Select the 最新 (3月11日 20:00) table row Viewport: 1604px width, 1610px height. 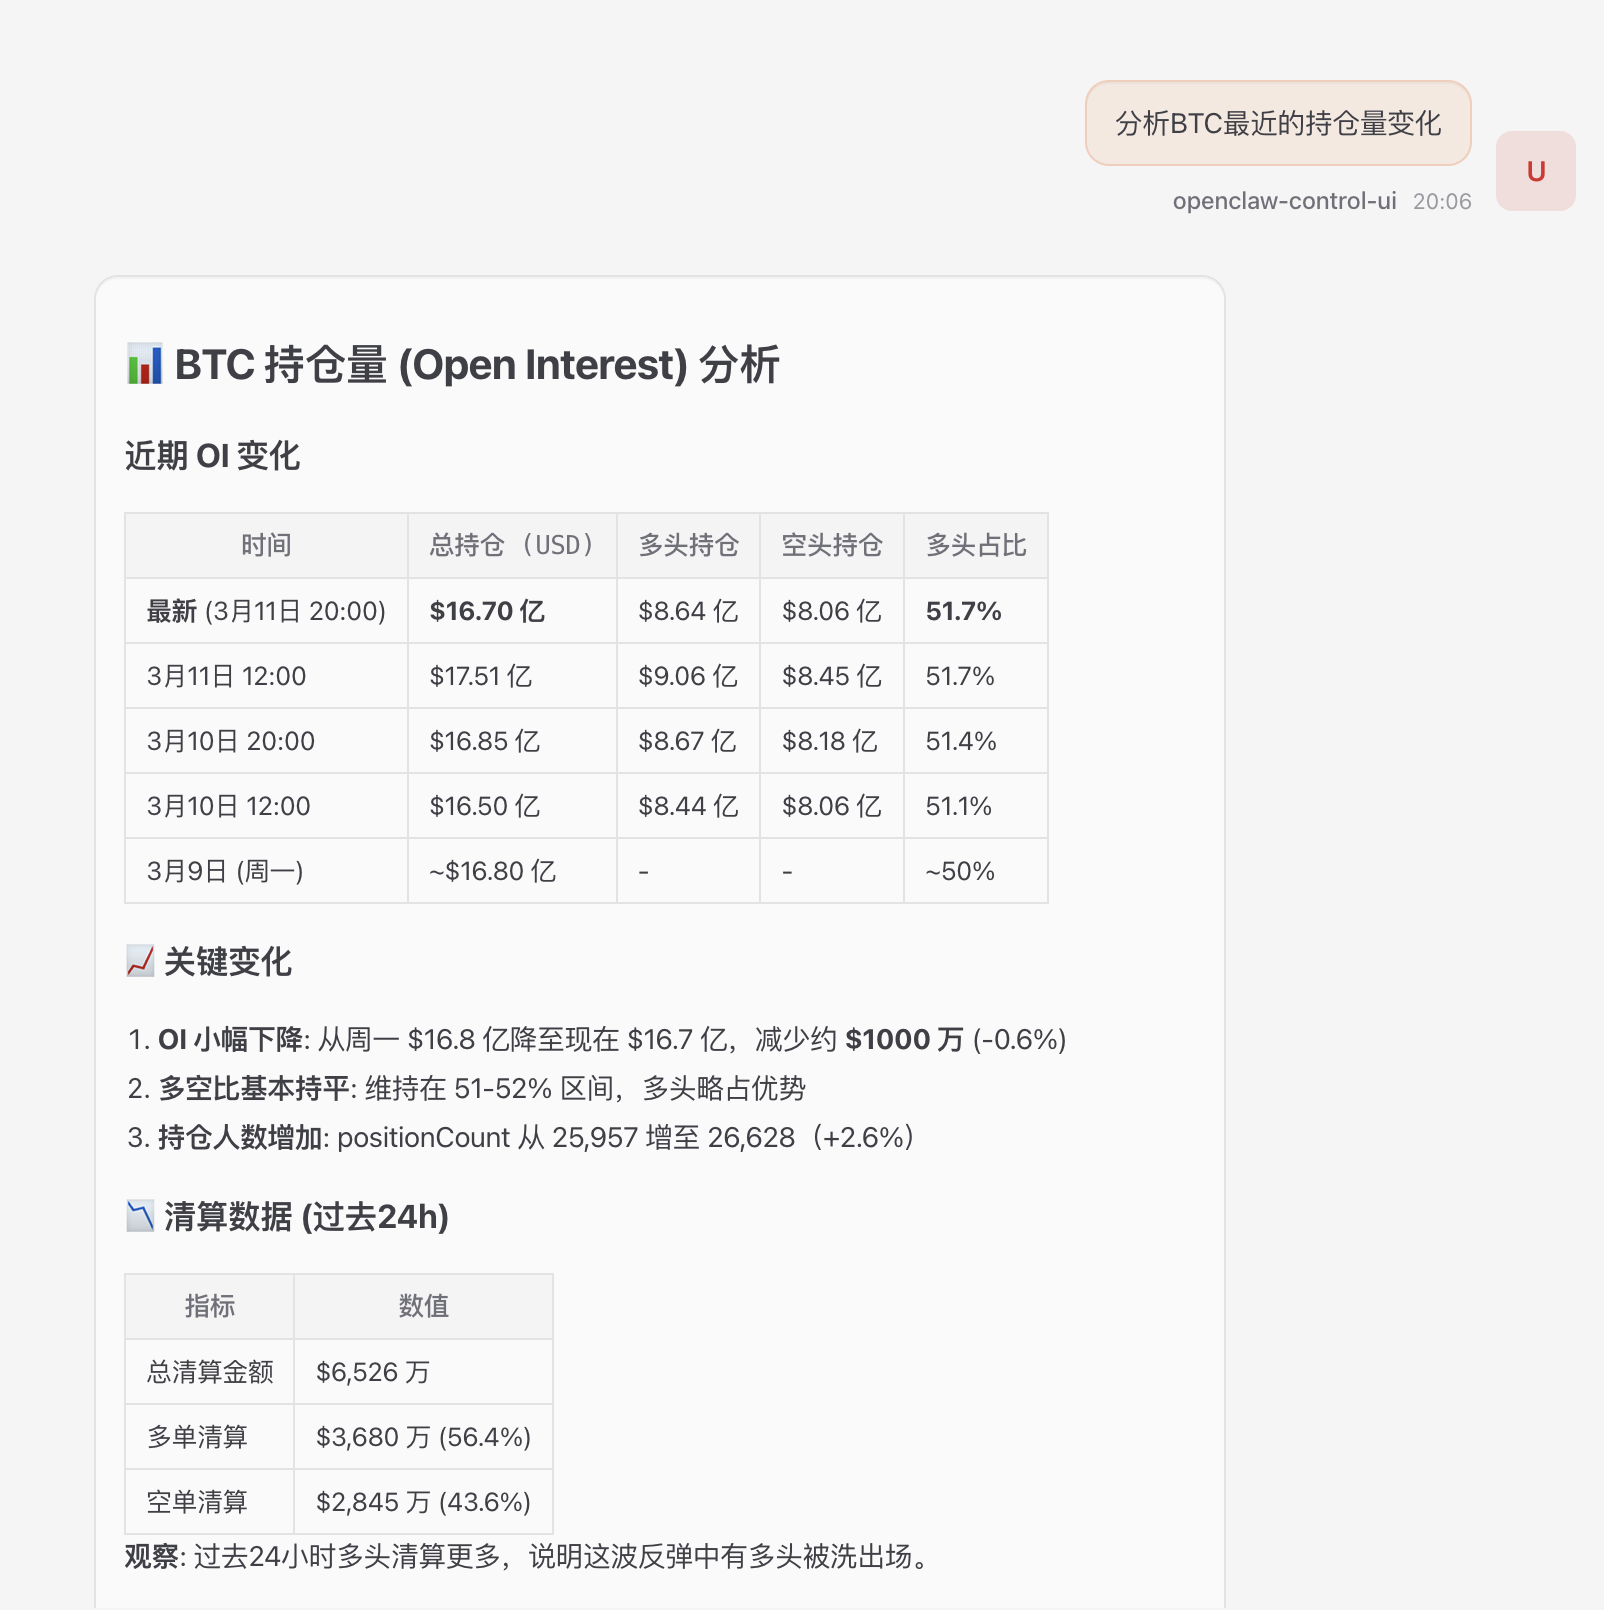tap(585, 610)
